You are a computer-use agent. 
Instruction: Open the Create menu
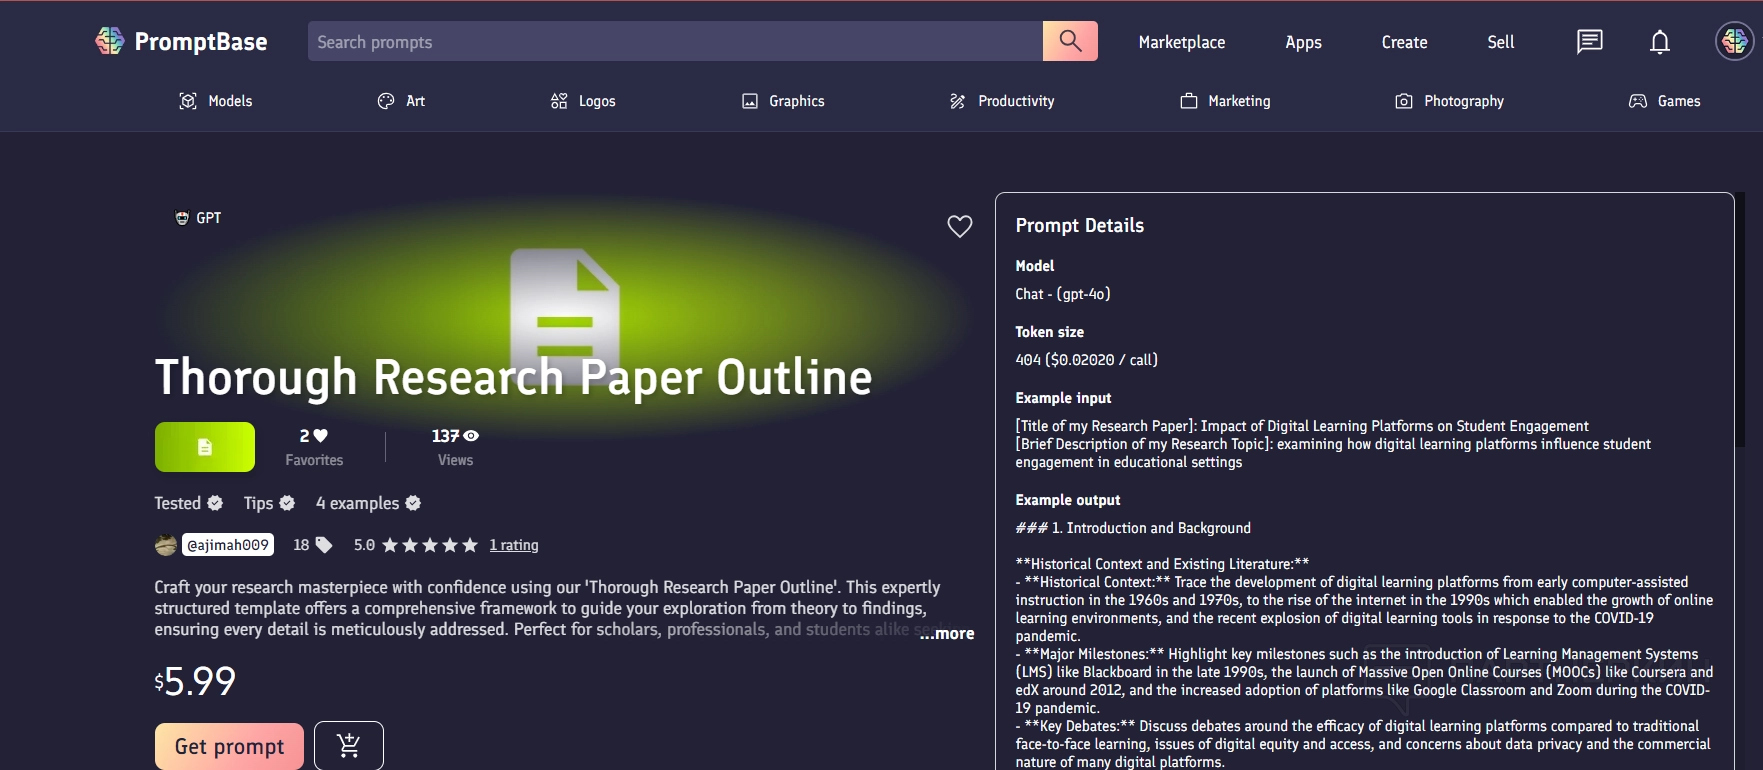click(x=1404, y=42)
